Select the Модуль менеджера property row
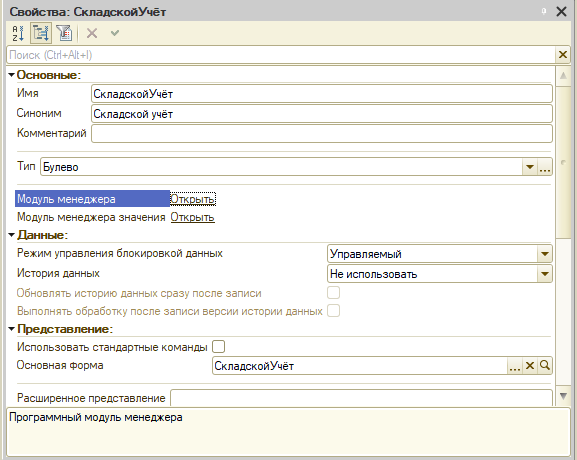The height and width of the screenshot is (460, 577). (92, 199)
